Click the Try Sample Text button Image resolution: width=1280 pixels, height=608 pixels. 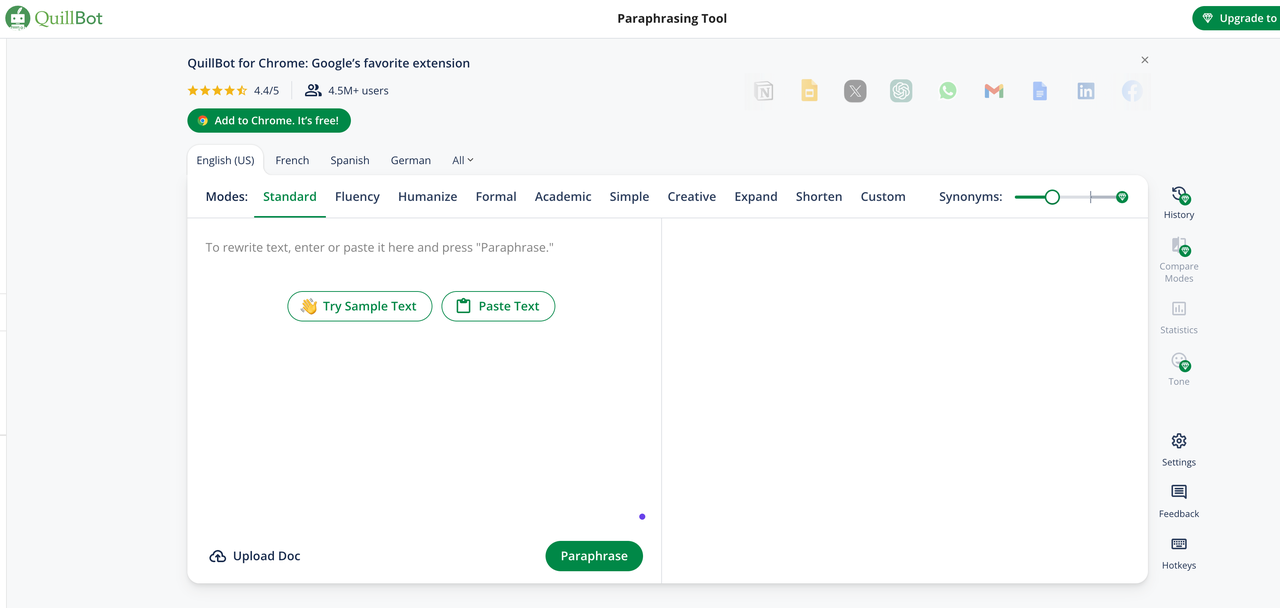(360, 306)
